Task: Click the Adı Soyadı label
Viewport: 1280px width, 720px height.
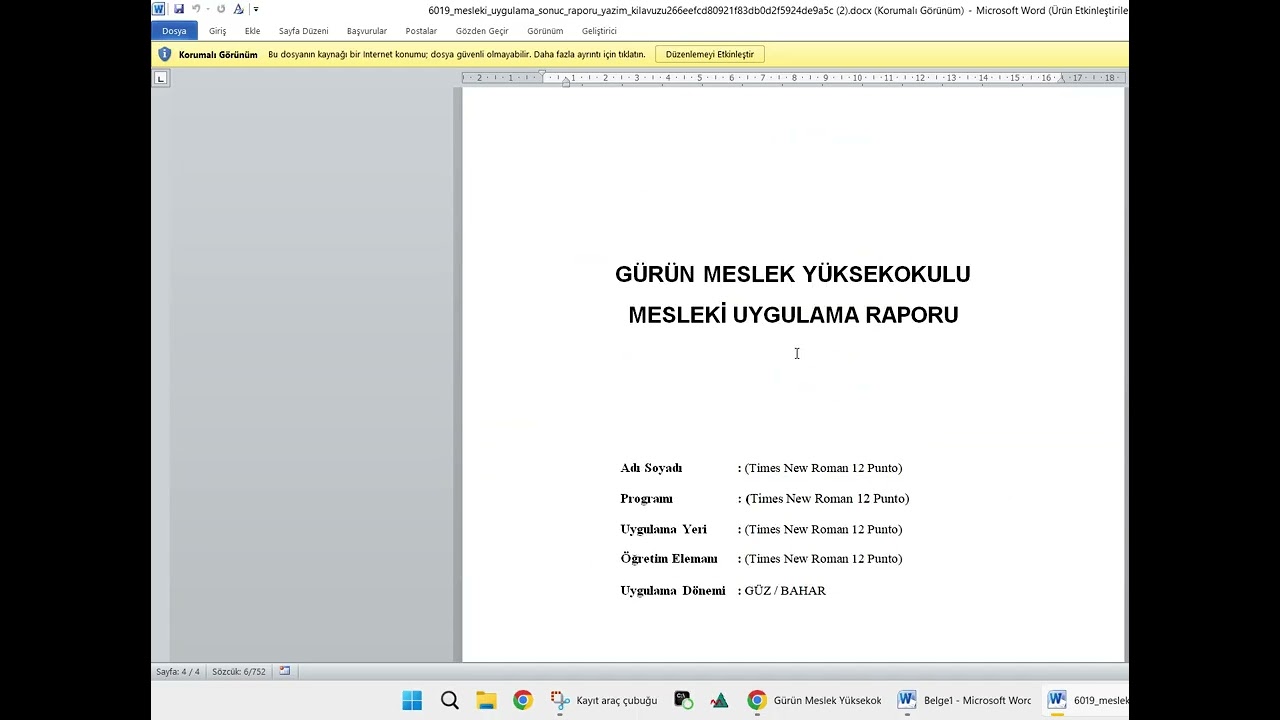Action: tap(651, 468)
